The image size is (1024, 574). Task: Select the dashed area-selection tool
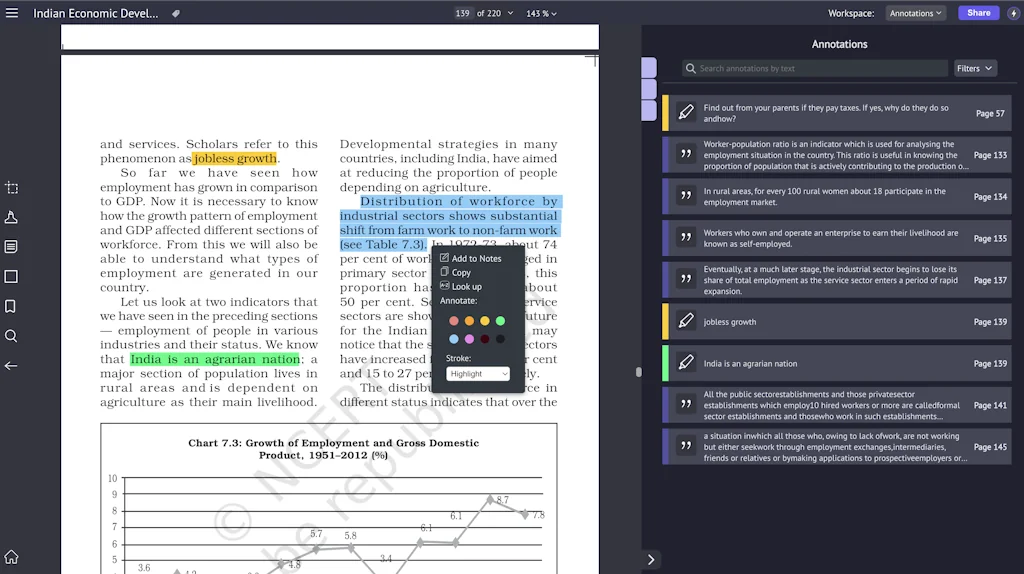[x=12, y=188]
